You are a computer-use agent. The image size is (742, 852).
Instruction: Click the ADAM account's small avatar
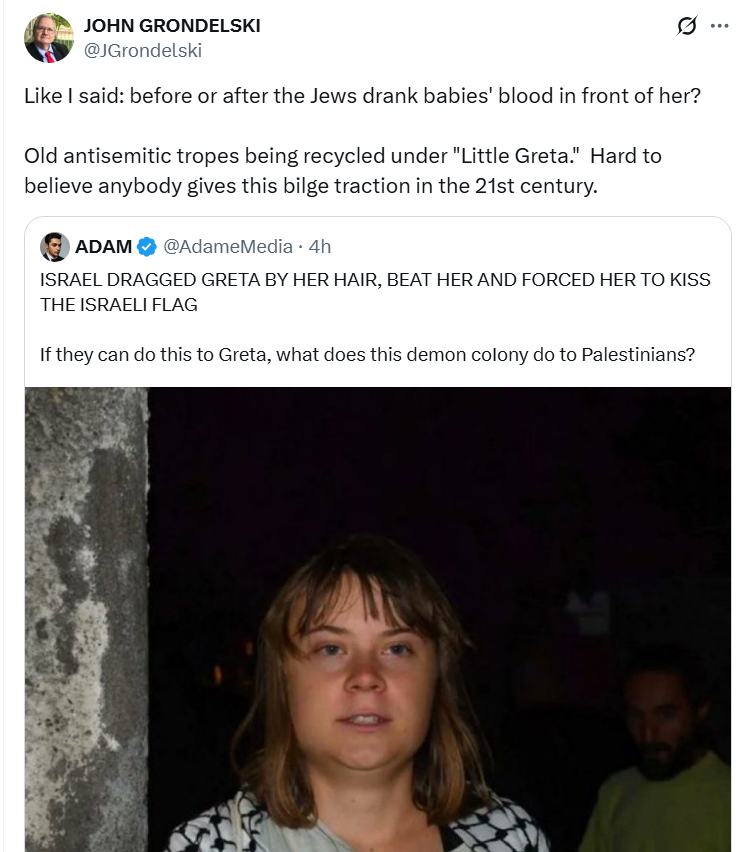tap(54, 246)
